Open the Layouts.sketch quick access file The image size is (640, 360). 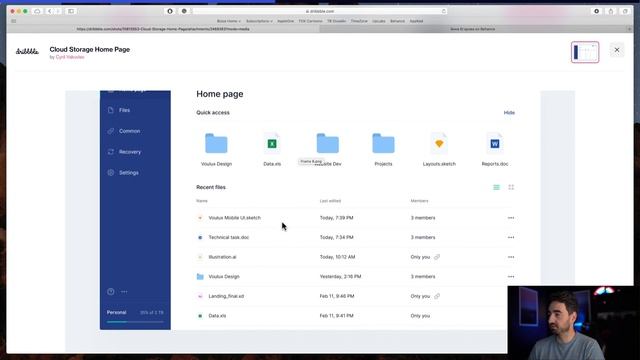pos(439,149)
